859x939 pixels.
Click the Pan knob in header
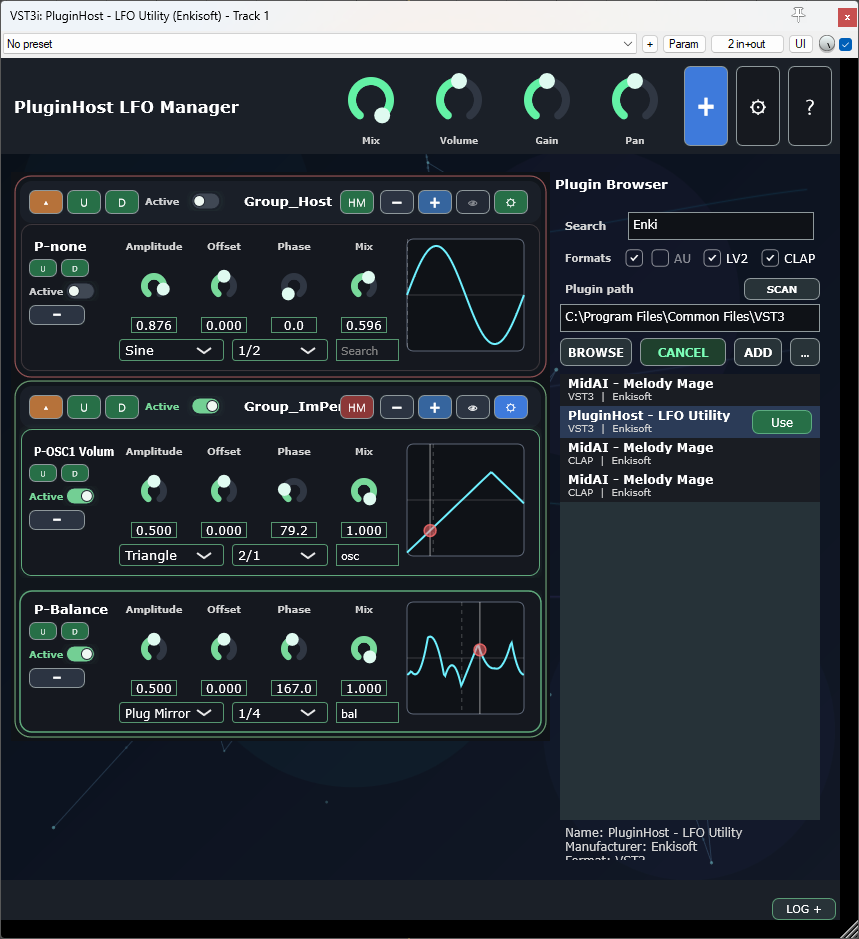pos(635,98)
